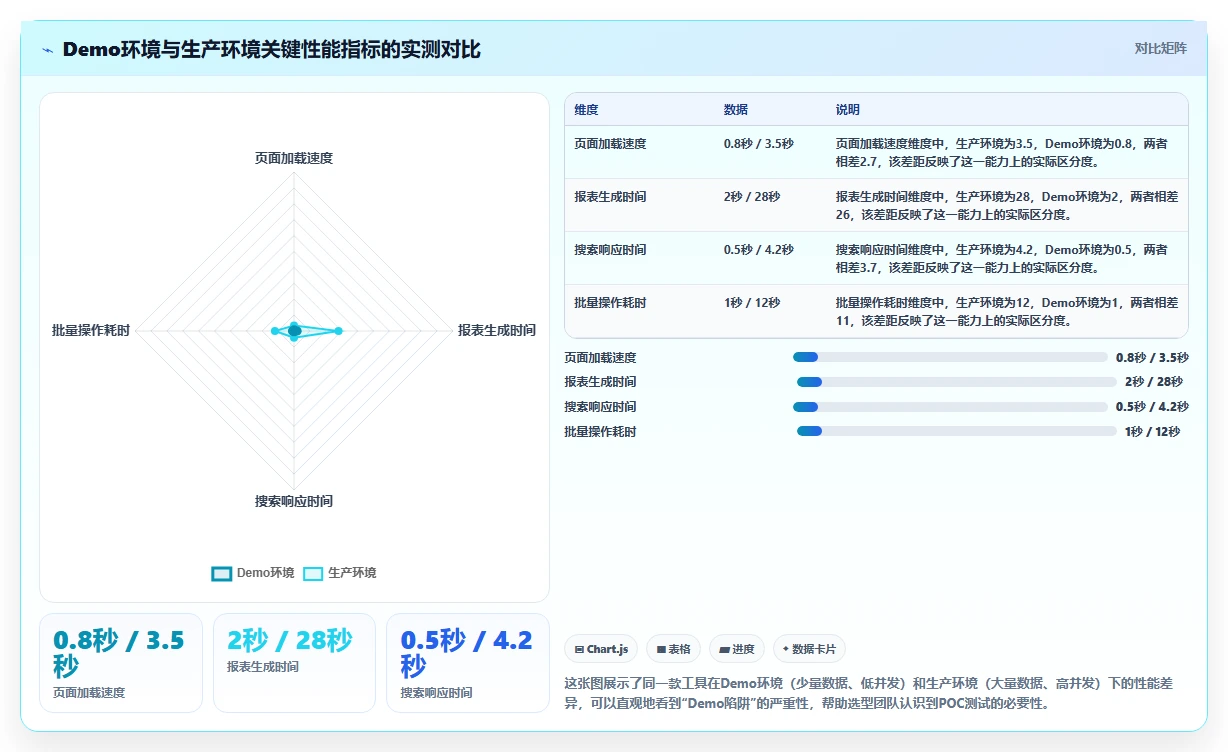Click the 页面加载速度 progress bar

[950, 357]
